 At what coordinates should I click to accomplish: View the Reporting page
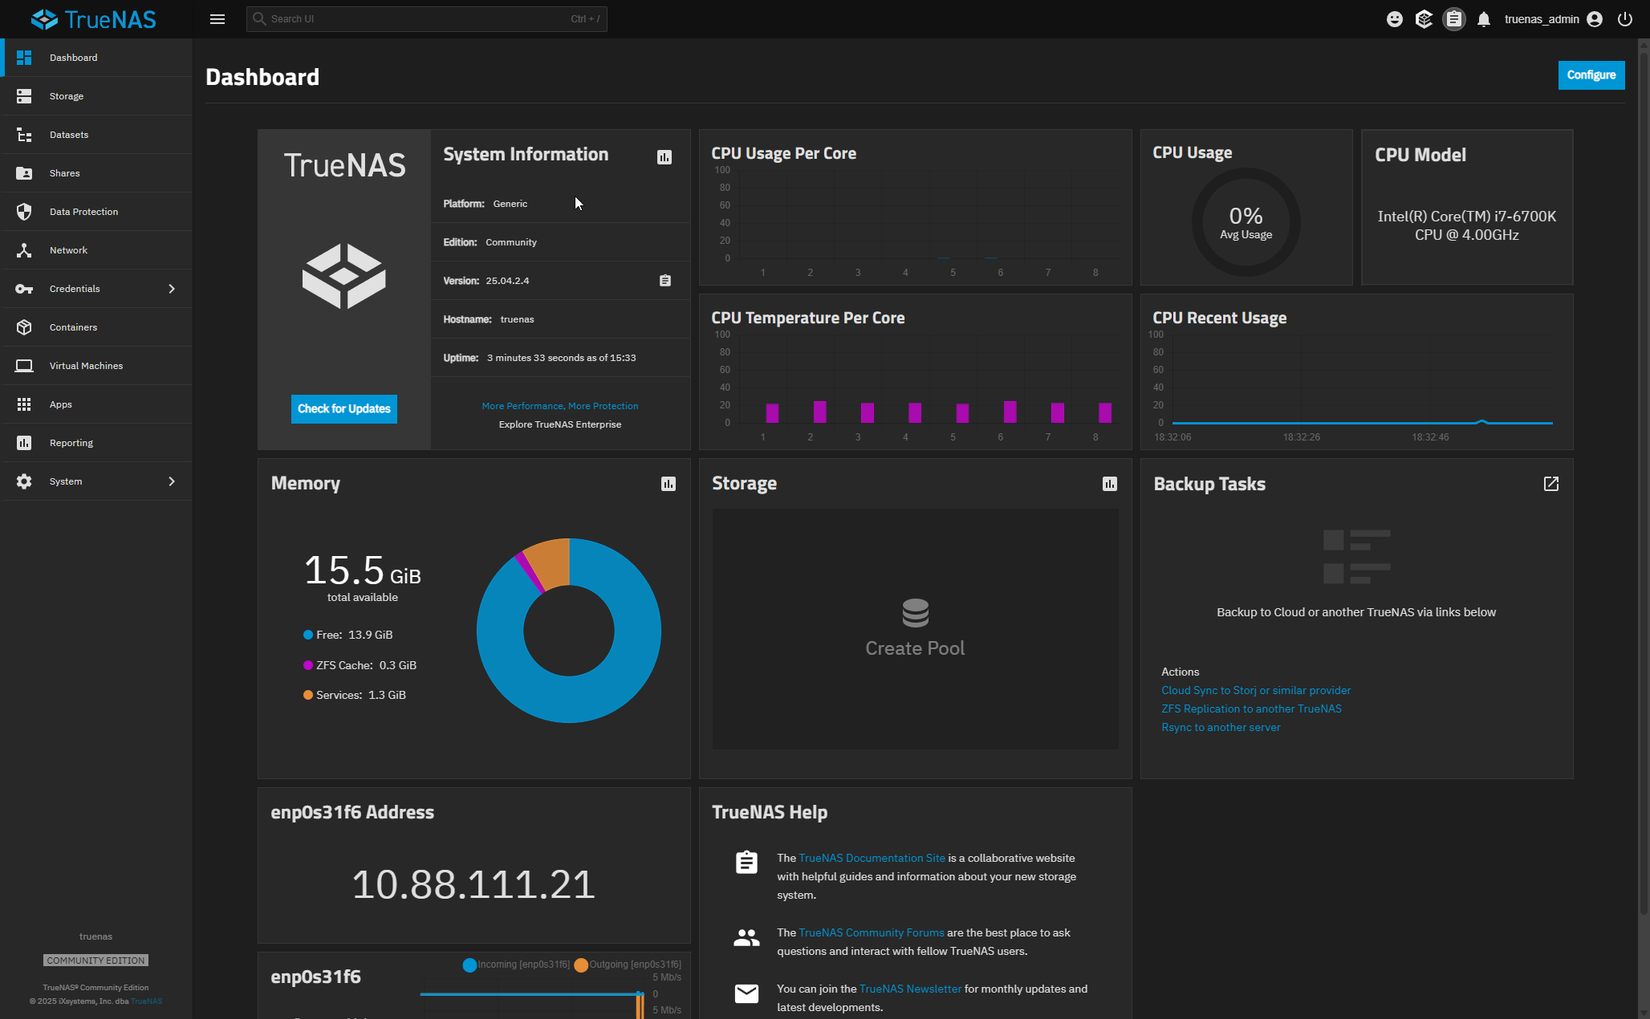point(71,442)
